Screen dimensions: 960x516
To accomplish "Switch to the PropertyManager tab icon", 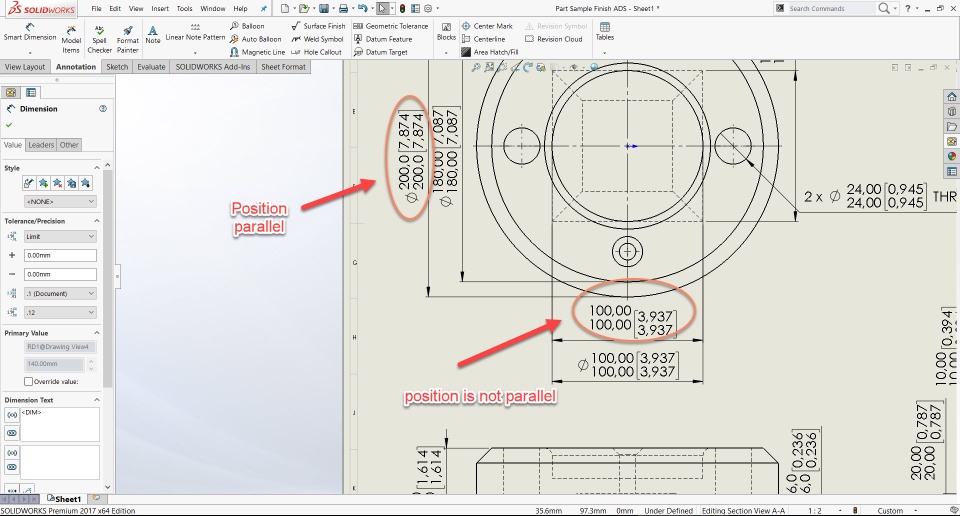I will click(x=31, y=92).
